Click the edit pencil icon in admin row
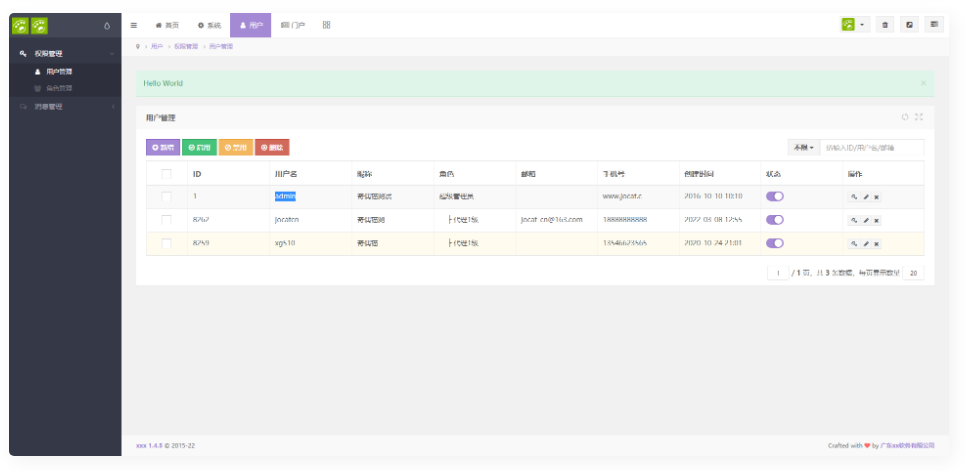 [866, 197]
